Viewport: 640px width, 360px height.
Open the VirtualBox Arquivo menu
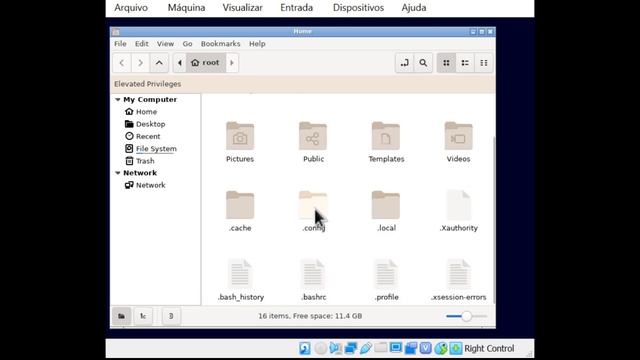[x=131, y=8]
